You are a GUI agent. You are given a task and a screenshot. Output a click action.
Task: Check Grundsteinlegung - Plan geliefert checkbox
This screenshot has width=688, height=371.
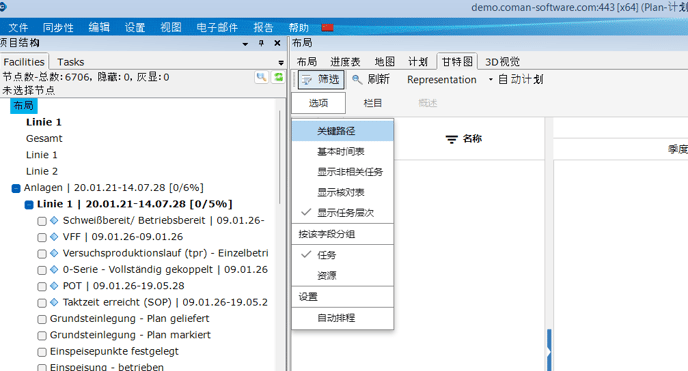[x=42, y=319]
